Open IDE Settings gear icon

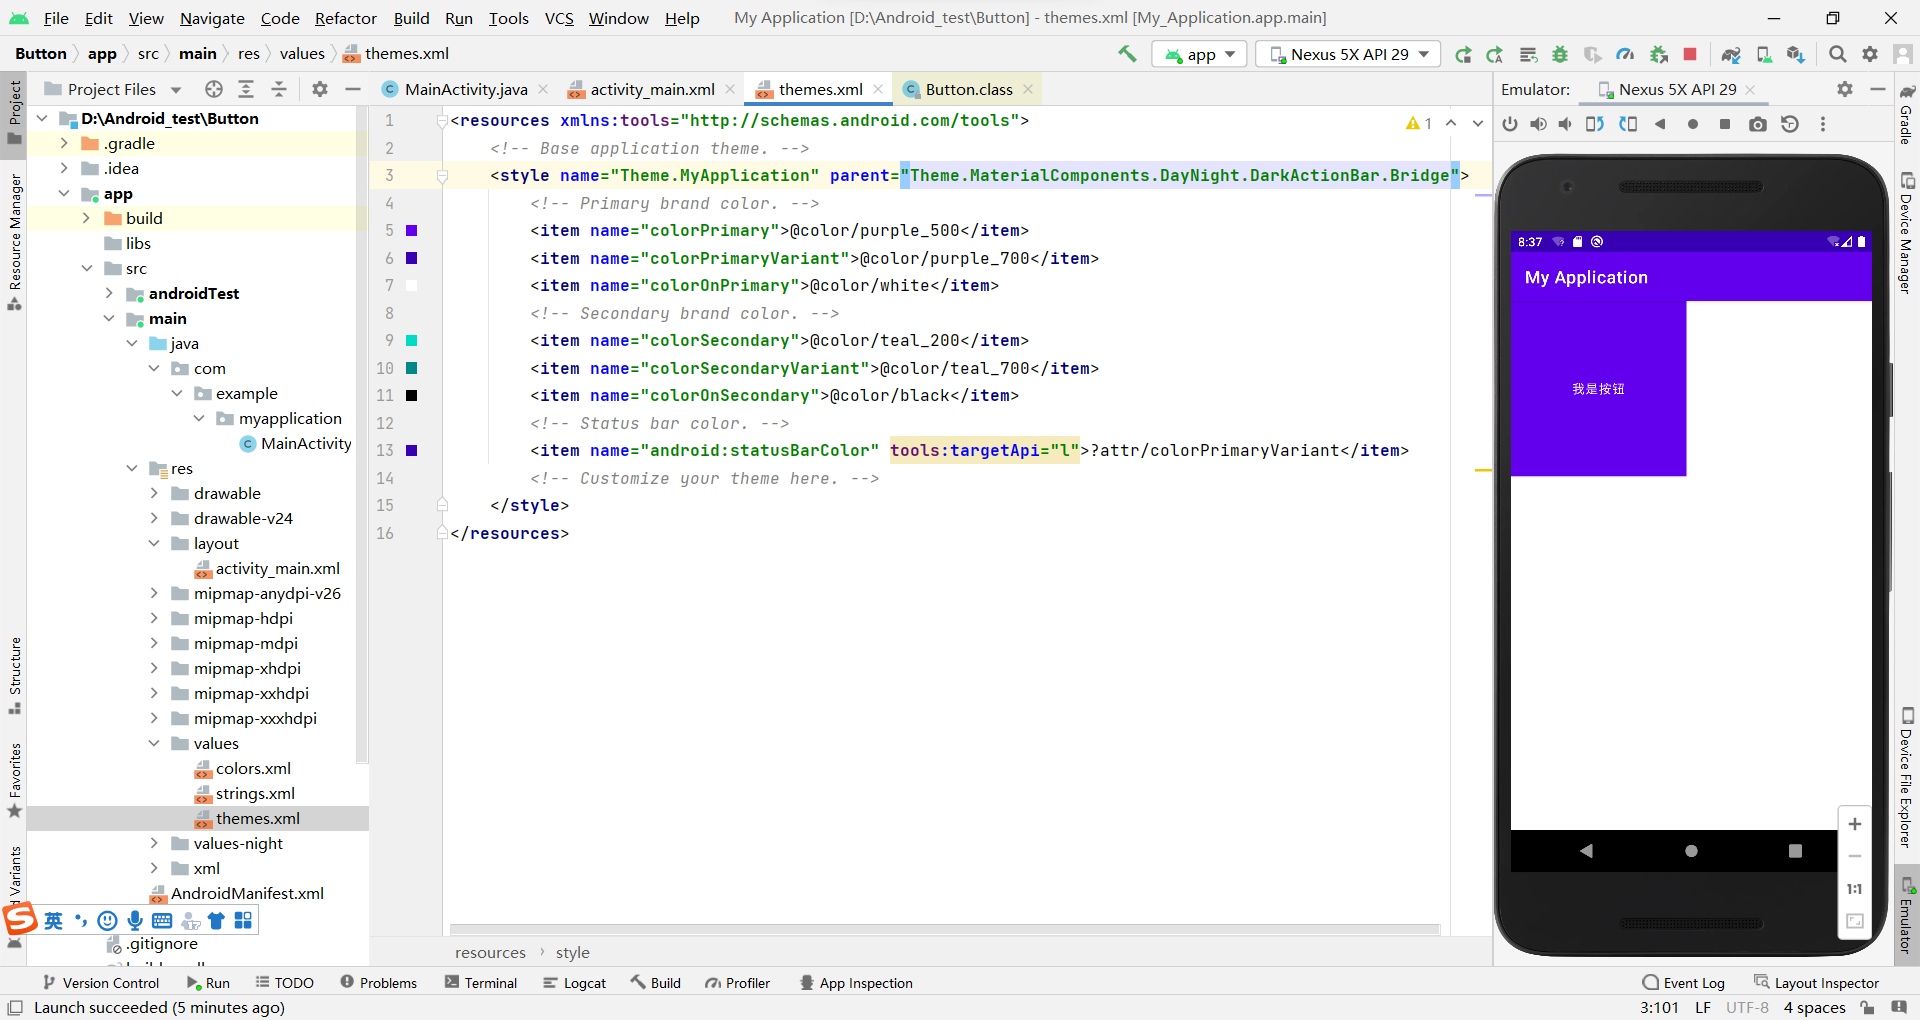(x=1870, y=54)
